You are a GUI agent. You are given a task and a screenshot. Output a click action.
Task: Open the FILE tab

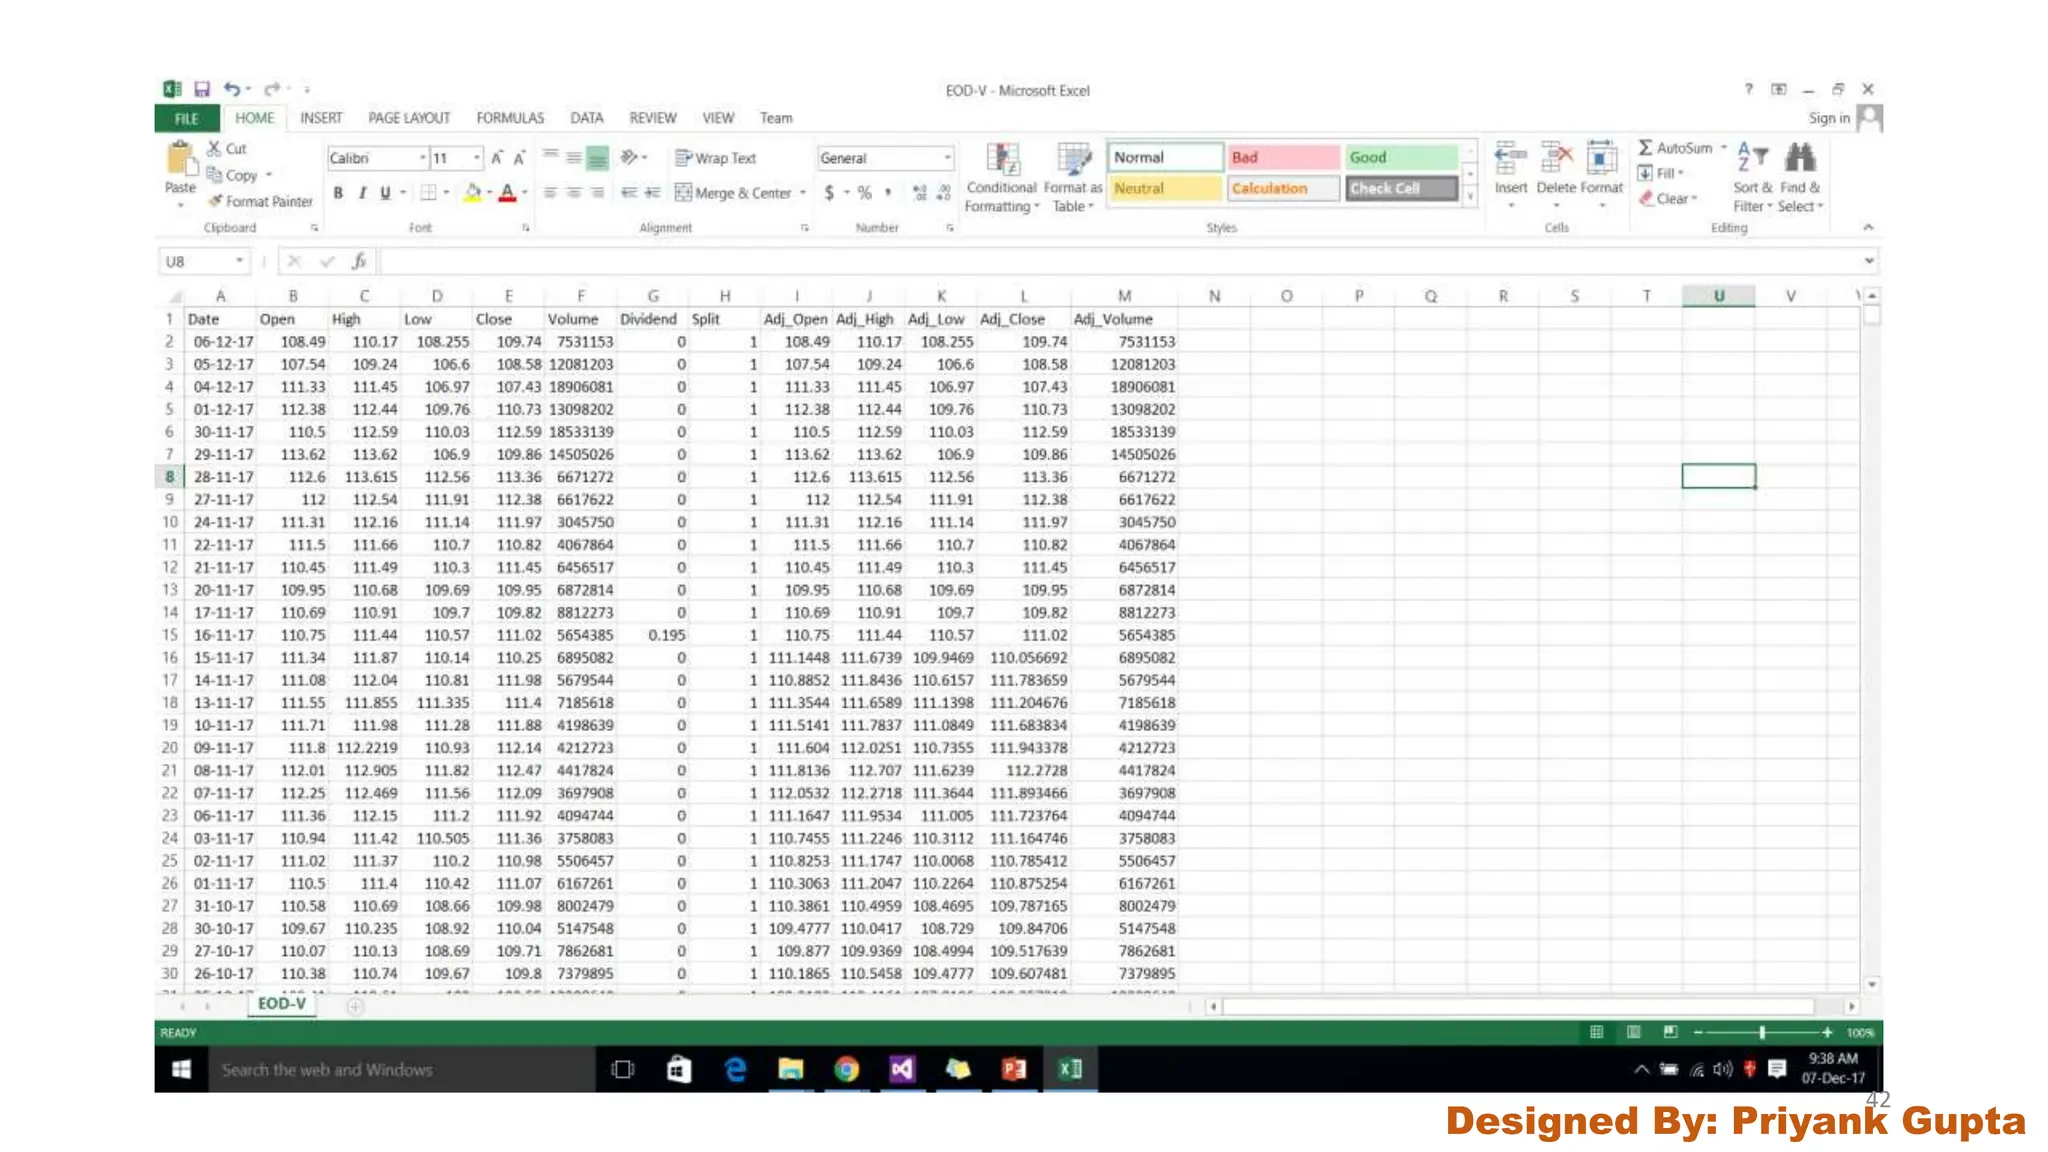187,118
